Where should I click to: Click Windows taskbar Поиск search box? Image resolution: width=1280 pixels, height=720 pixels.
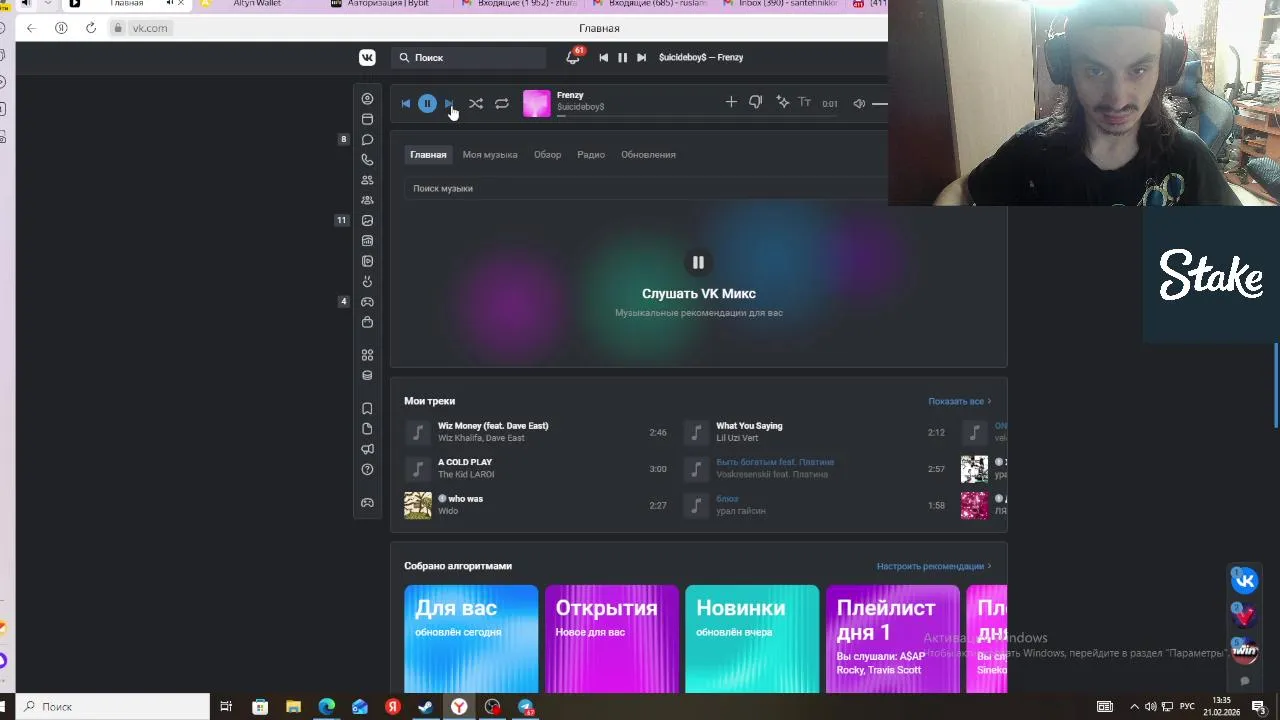113,707
